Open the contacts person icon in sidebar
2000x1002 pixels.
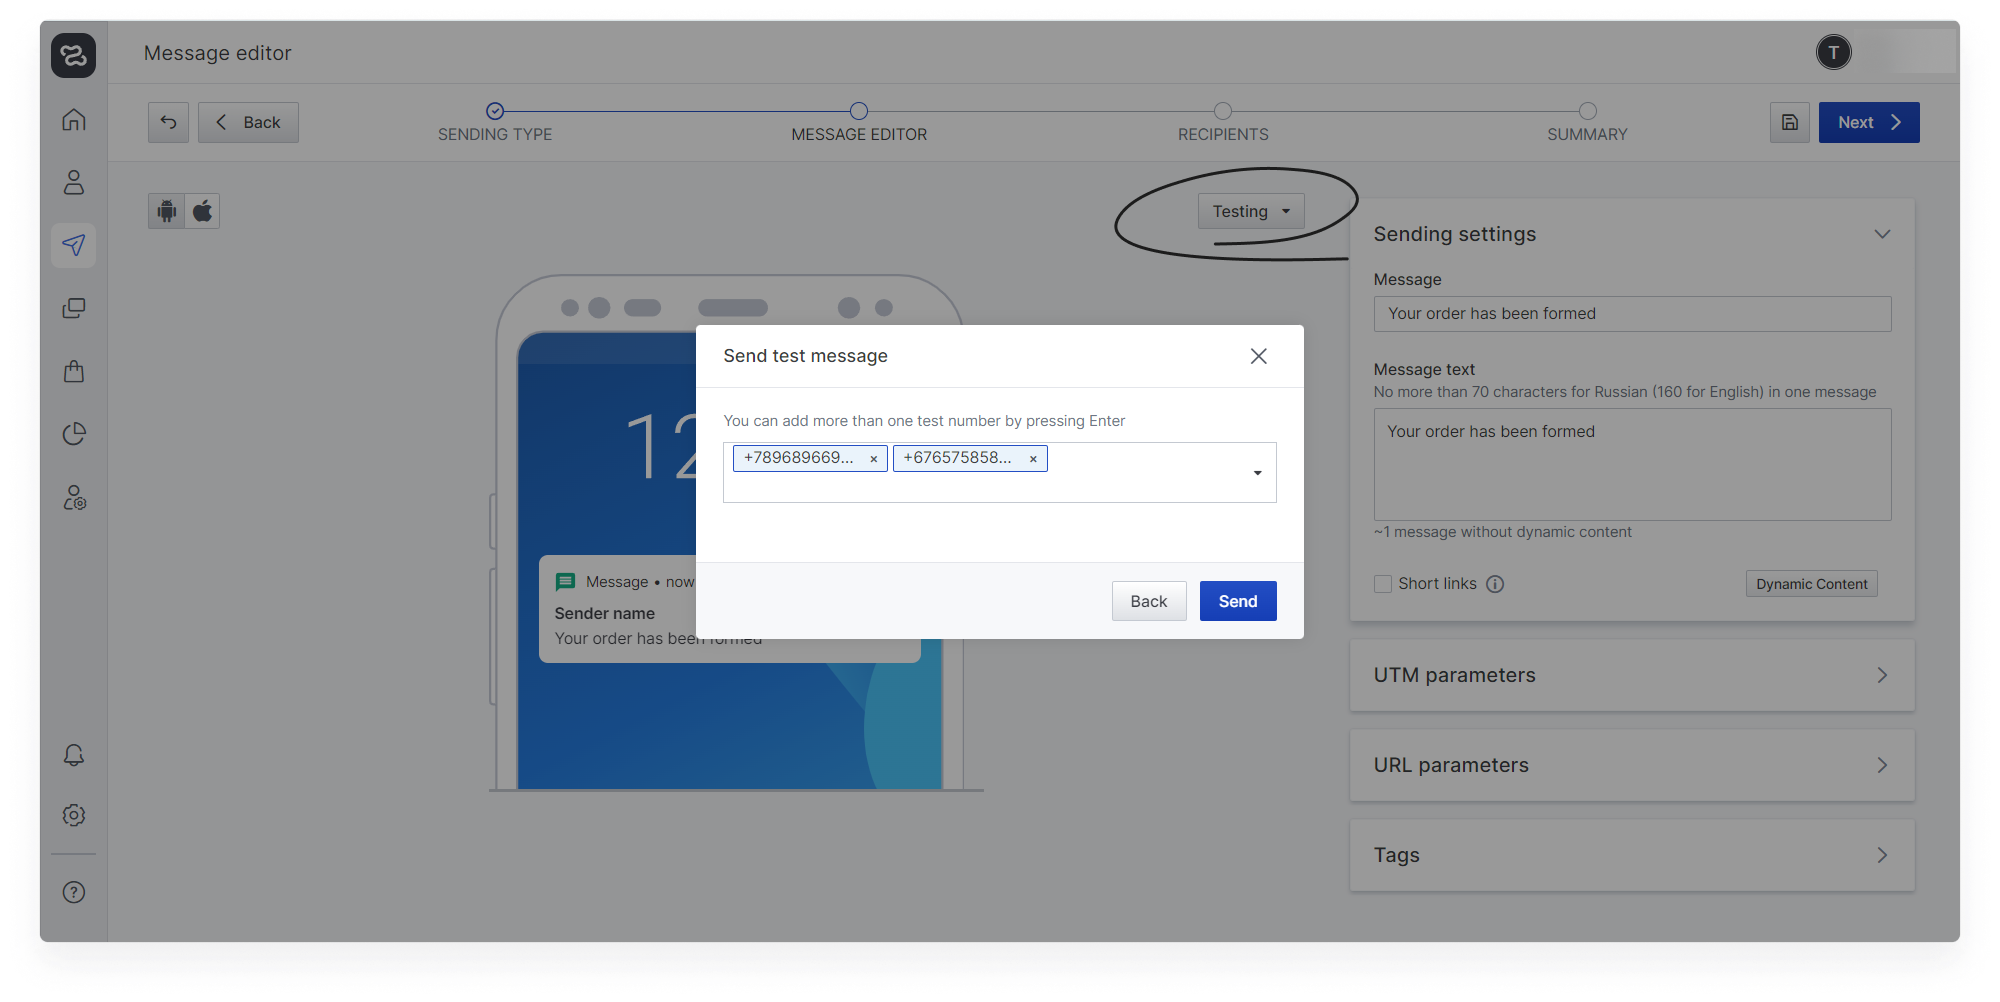click(x=74, y=182)
